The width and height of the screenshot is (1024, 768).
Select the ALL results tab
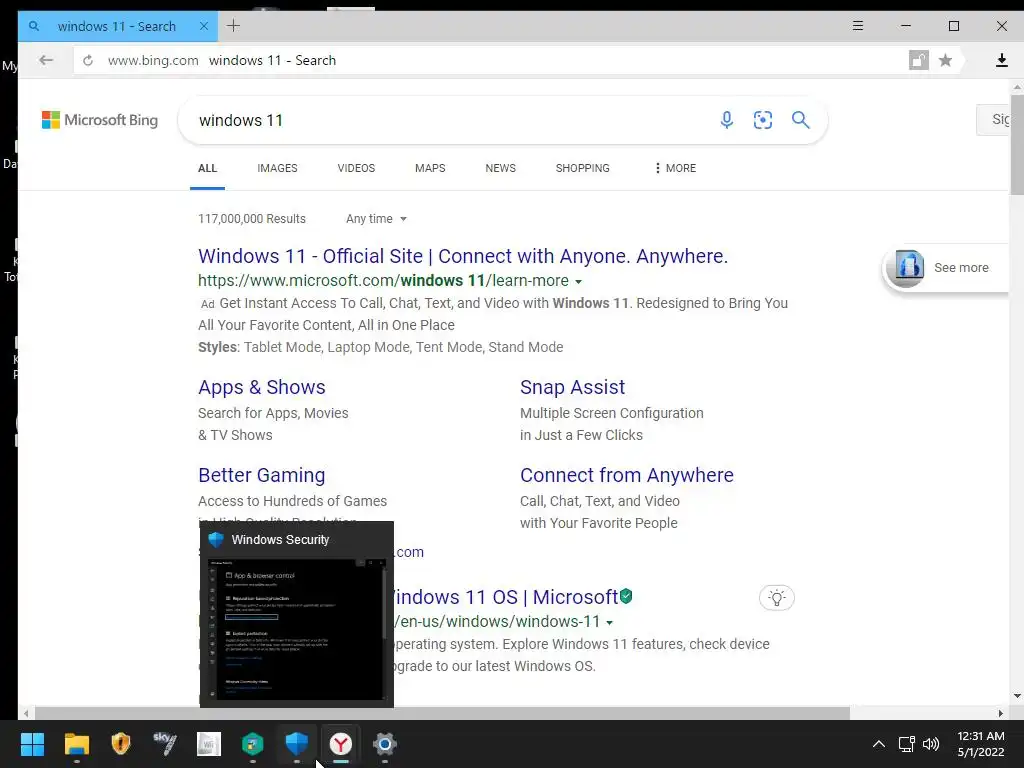(208, 168)
